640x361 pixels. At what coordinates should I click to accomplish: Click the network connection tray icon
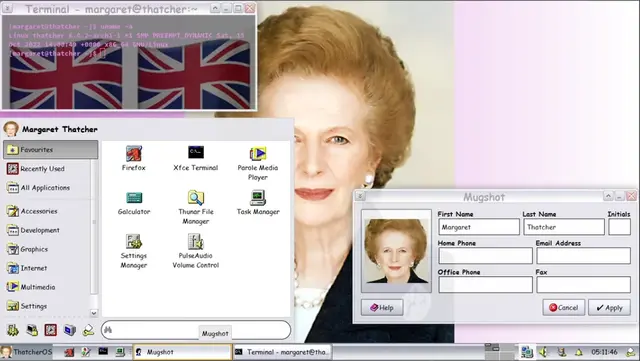527,352
